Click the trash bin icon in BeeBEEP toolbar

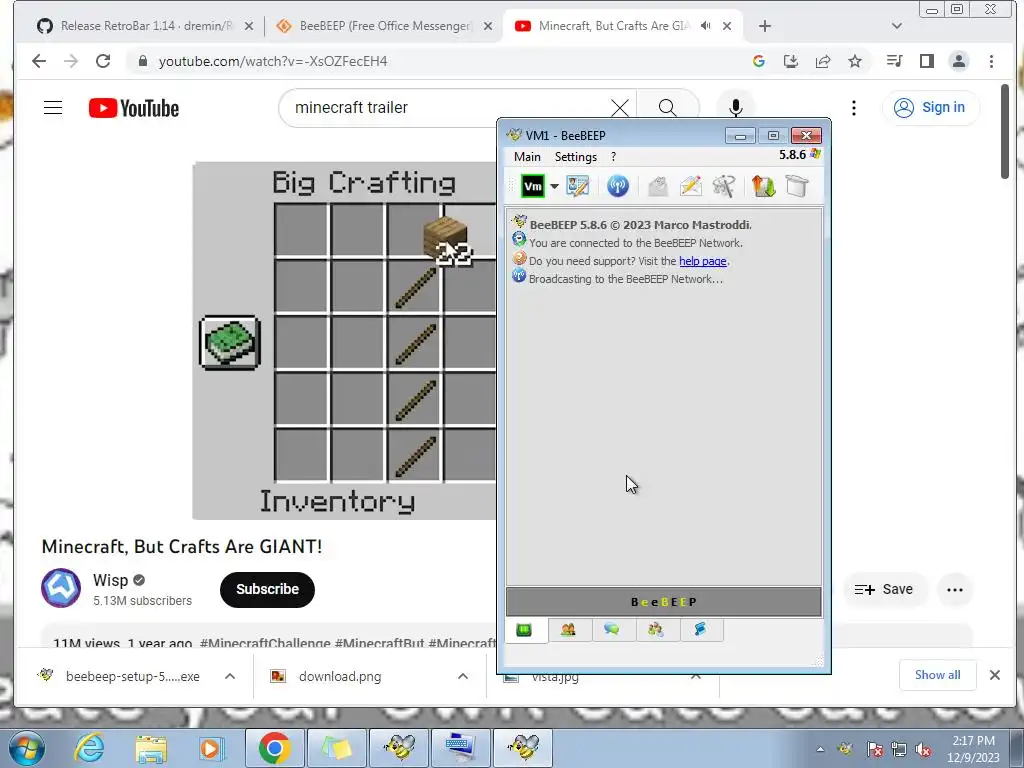click(x=797, y=187)
